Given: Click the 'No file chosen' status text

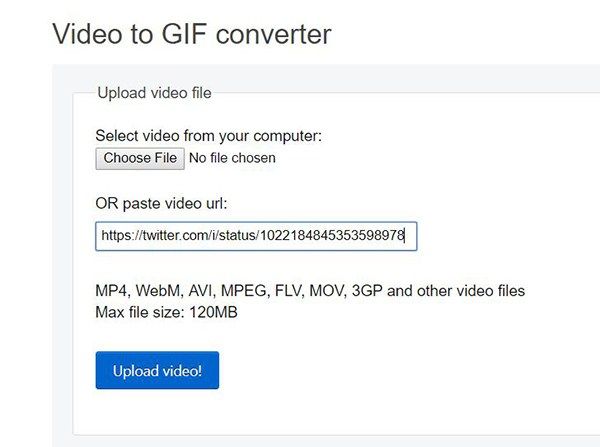Looking at the screenshot, I should [x=232, y=158].
